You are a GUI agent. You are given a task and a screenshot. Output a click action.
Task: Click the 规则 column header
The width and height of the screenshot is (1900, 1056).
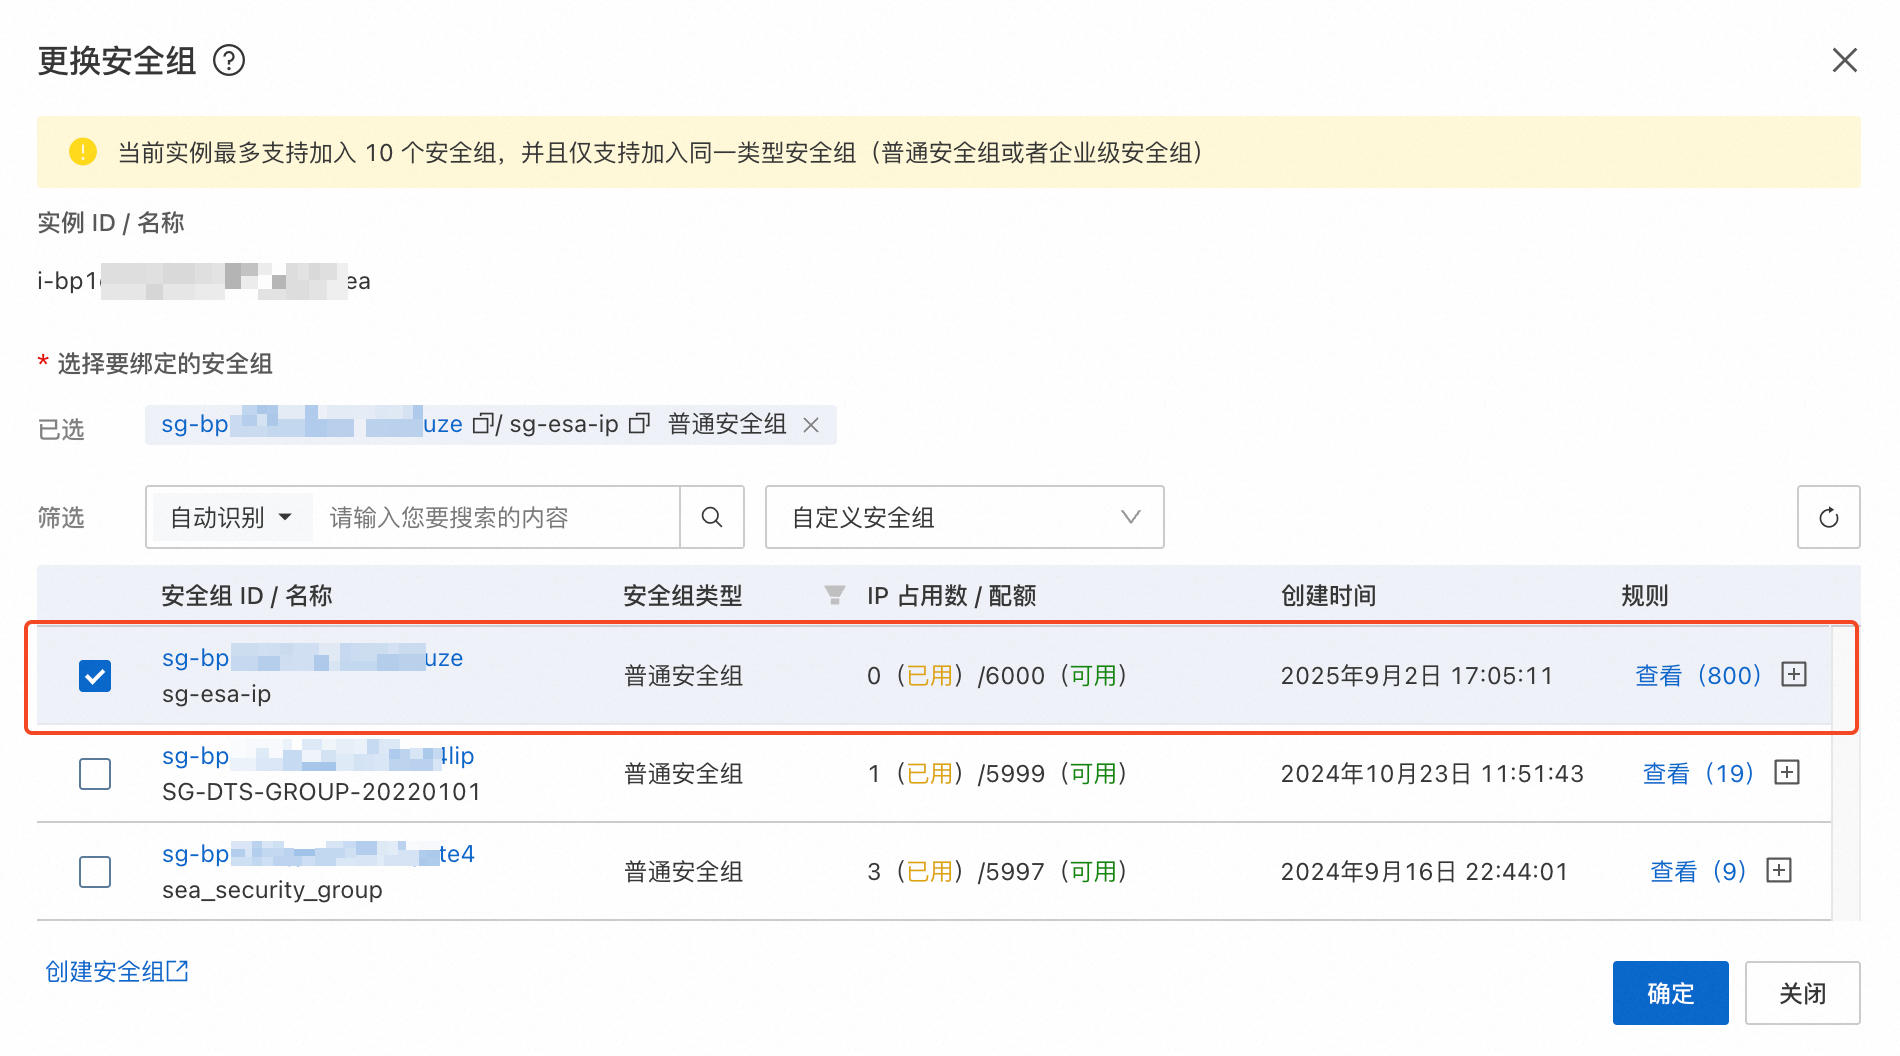tap(1645, 596)
